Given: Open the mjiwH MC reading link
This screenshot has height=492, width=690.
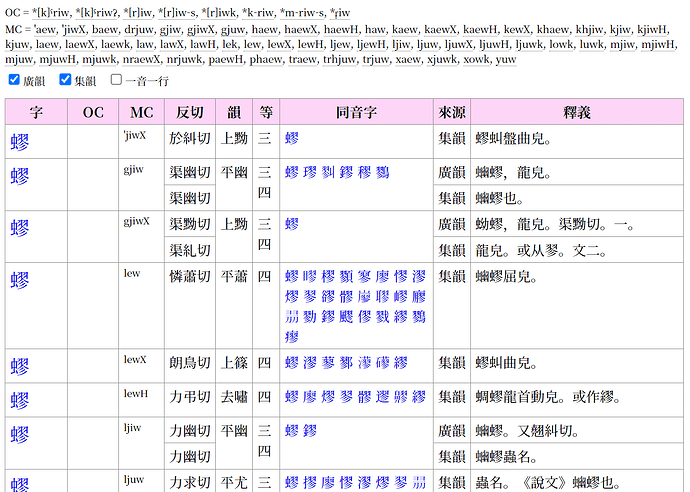Looking at the screenshot, I should 657,44.
